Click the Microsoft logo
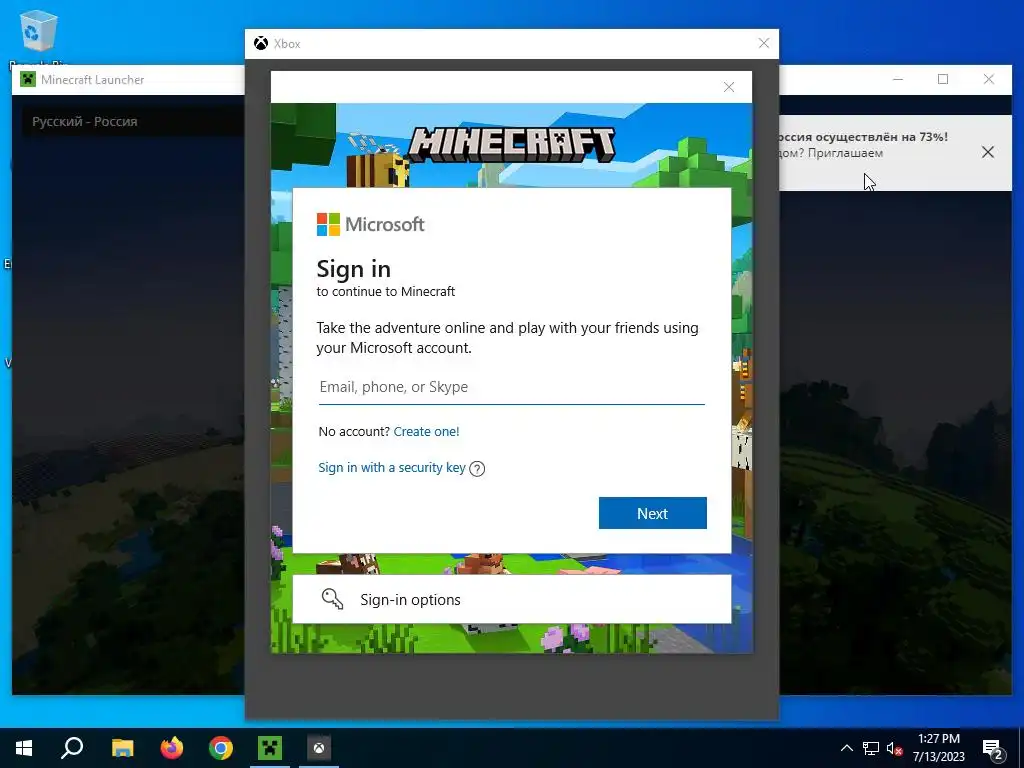This screenshot has width=1024, height=768. 370,224
